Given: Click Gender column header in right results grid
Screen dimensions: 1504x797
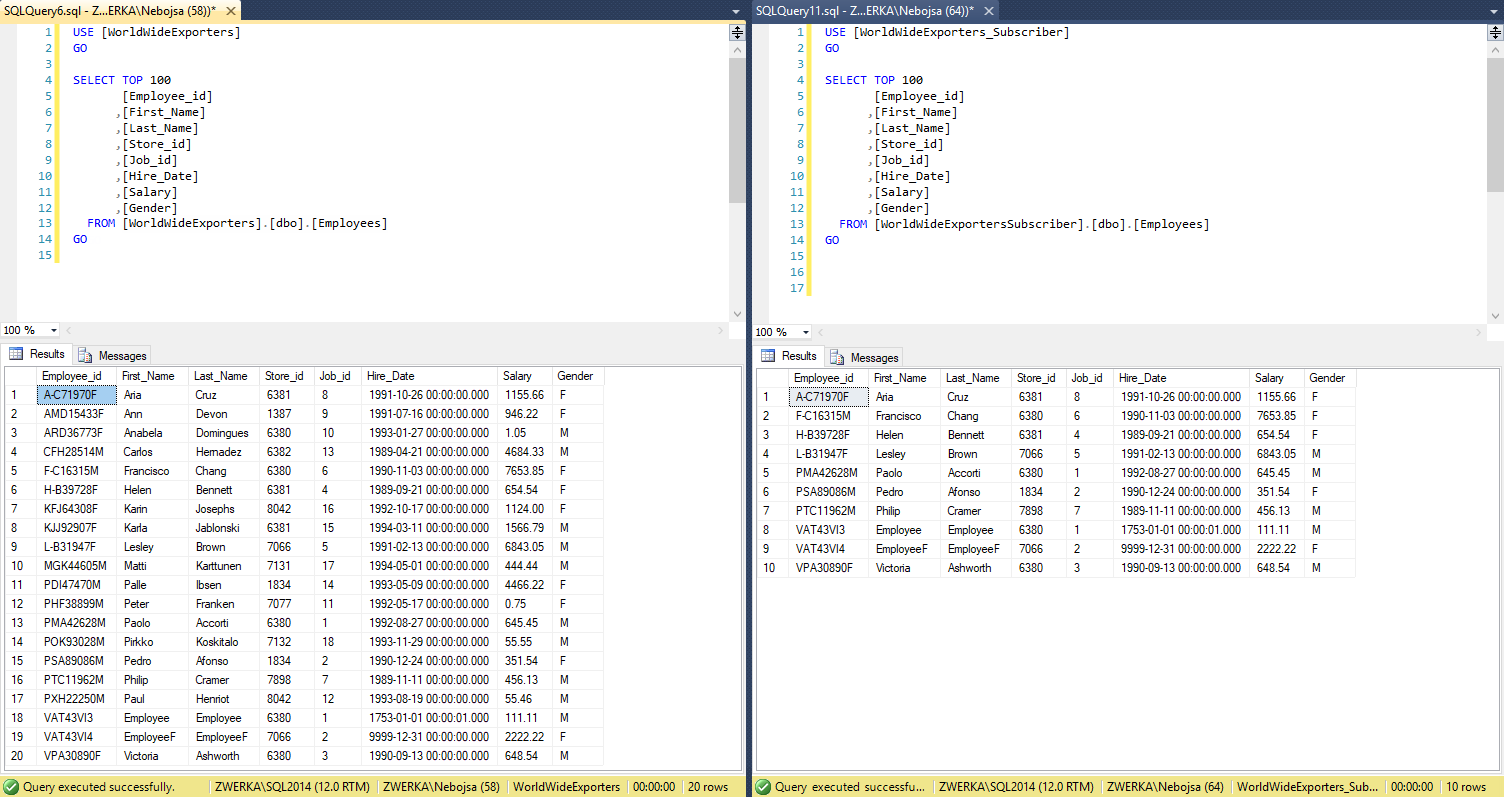Looking at the screenshot, I should coord(1330,378).
